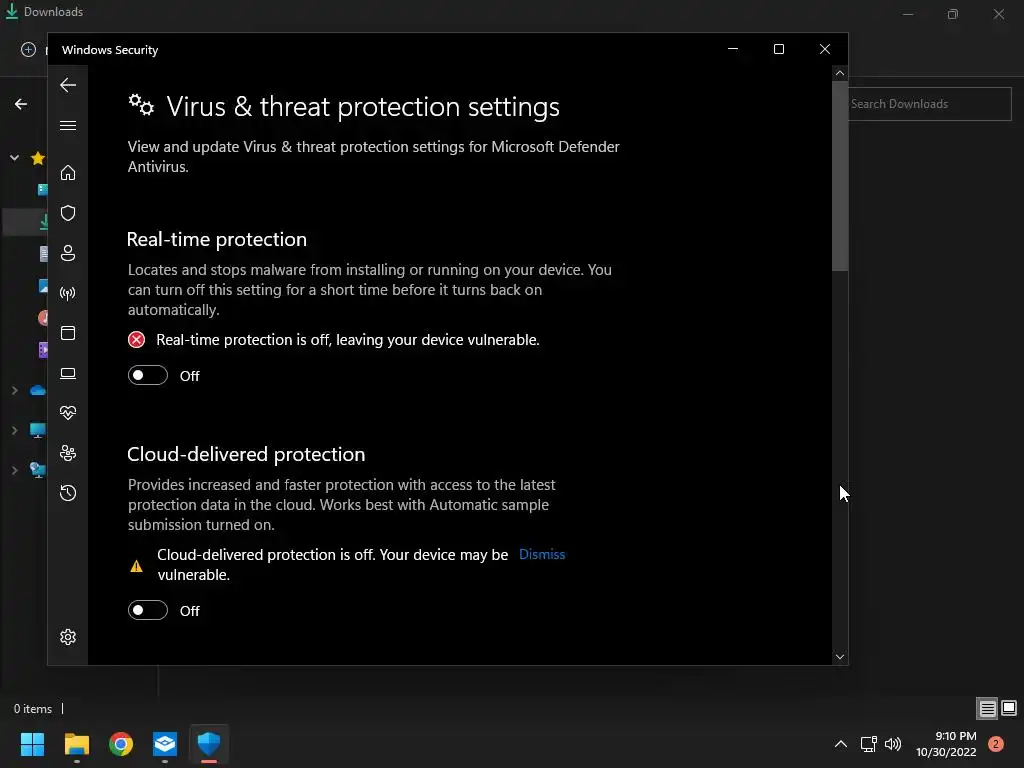The width and height of the screenshot is (1024, 768).
Task: Go back in Windows Security
Action: click(68, 85)
